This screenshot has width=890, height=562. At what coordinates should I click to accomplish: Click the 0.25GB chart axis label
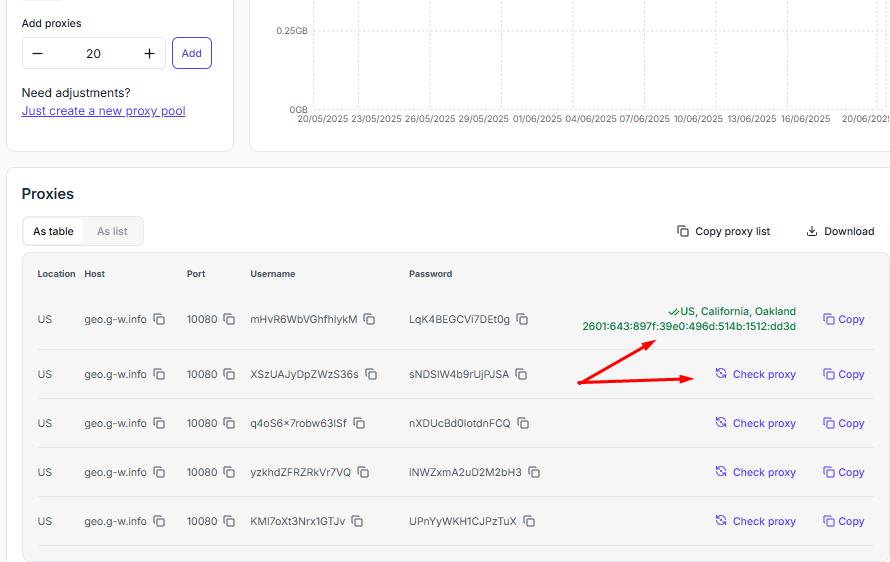292,31
